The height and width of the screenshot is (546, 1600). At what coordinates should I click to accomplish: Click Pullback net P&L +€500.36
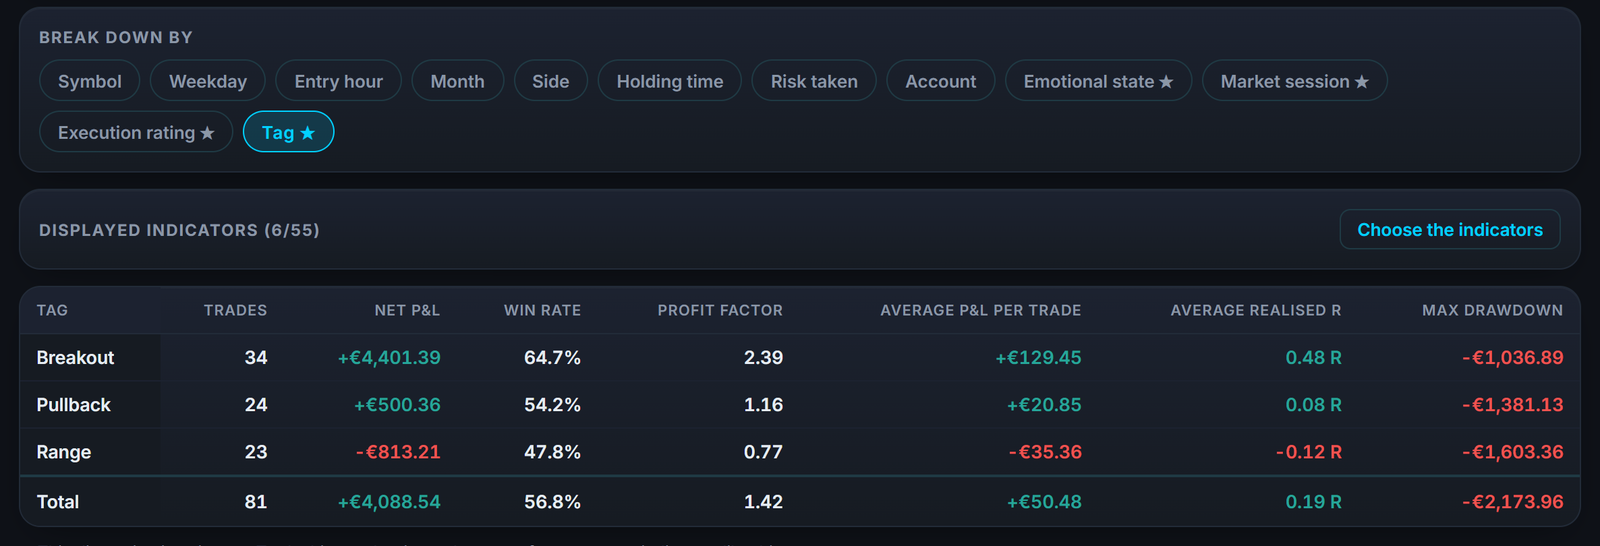pyautogui.click(x=397, y=404)
